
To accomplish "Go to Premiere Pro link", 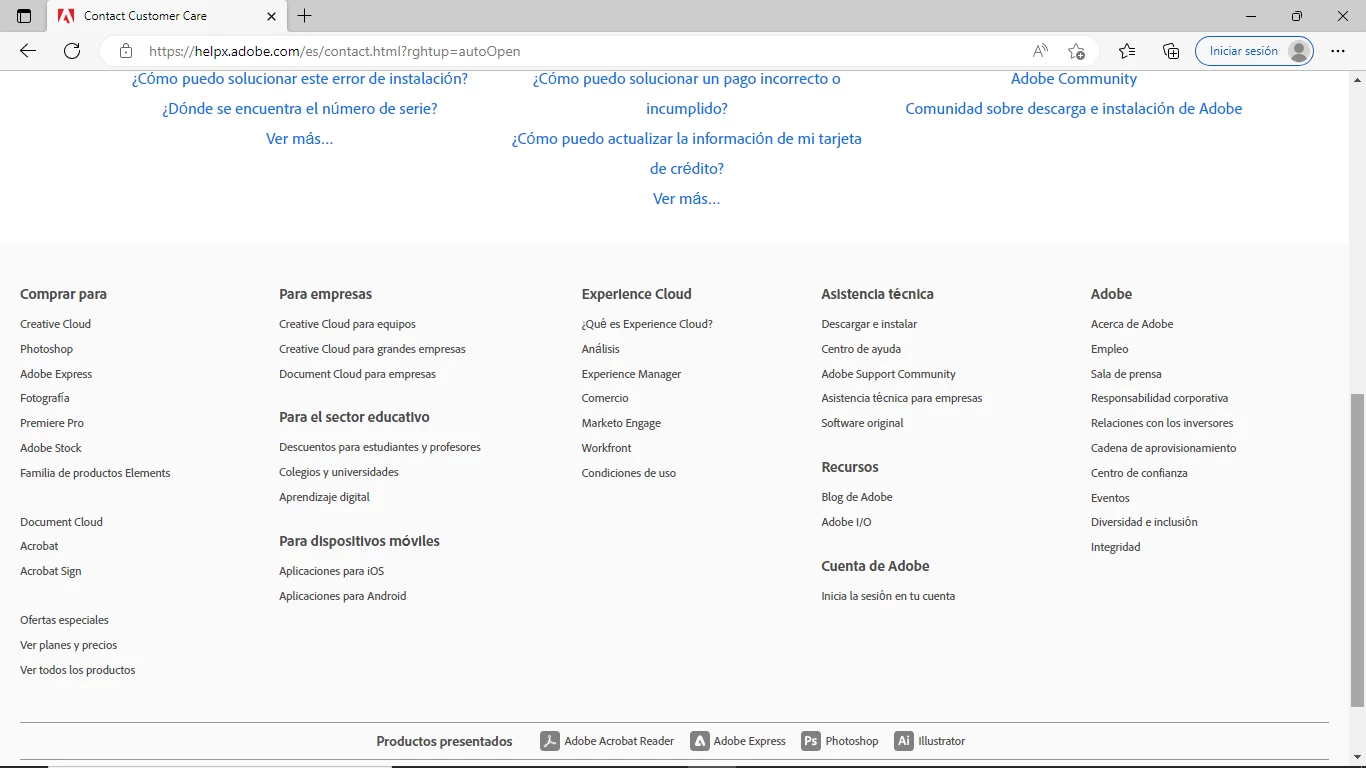I will pyautogui.click(x=52, y=423).
